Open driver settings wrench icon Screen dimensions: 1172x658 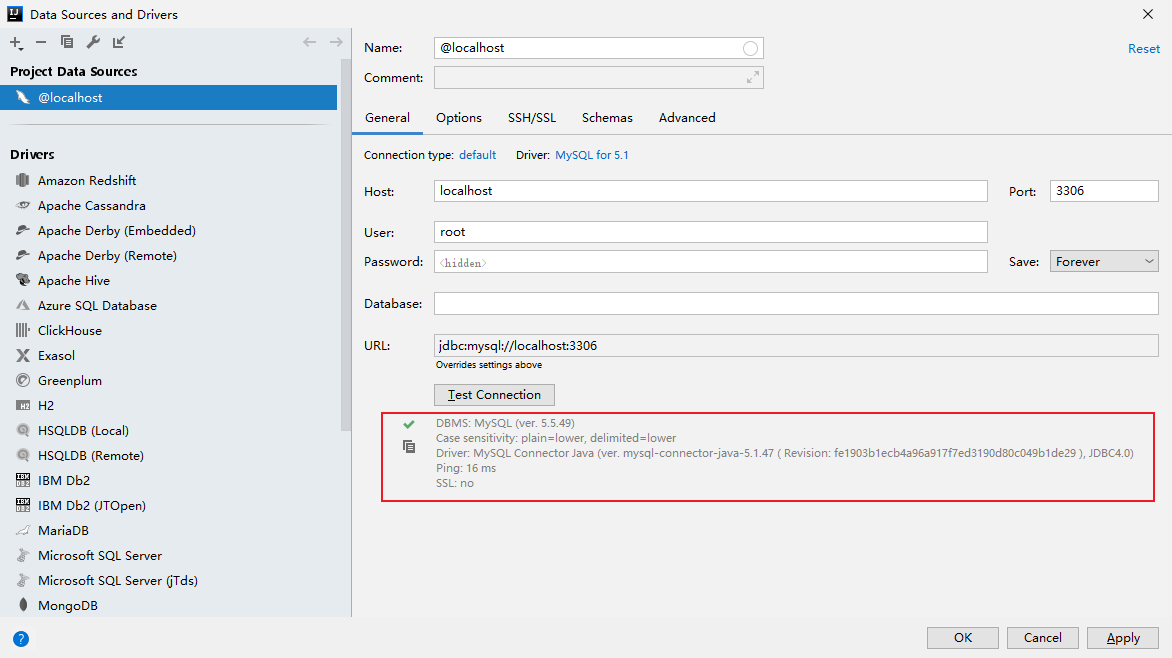pyautogui.click(x=93, y=42)
